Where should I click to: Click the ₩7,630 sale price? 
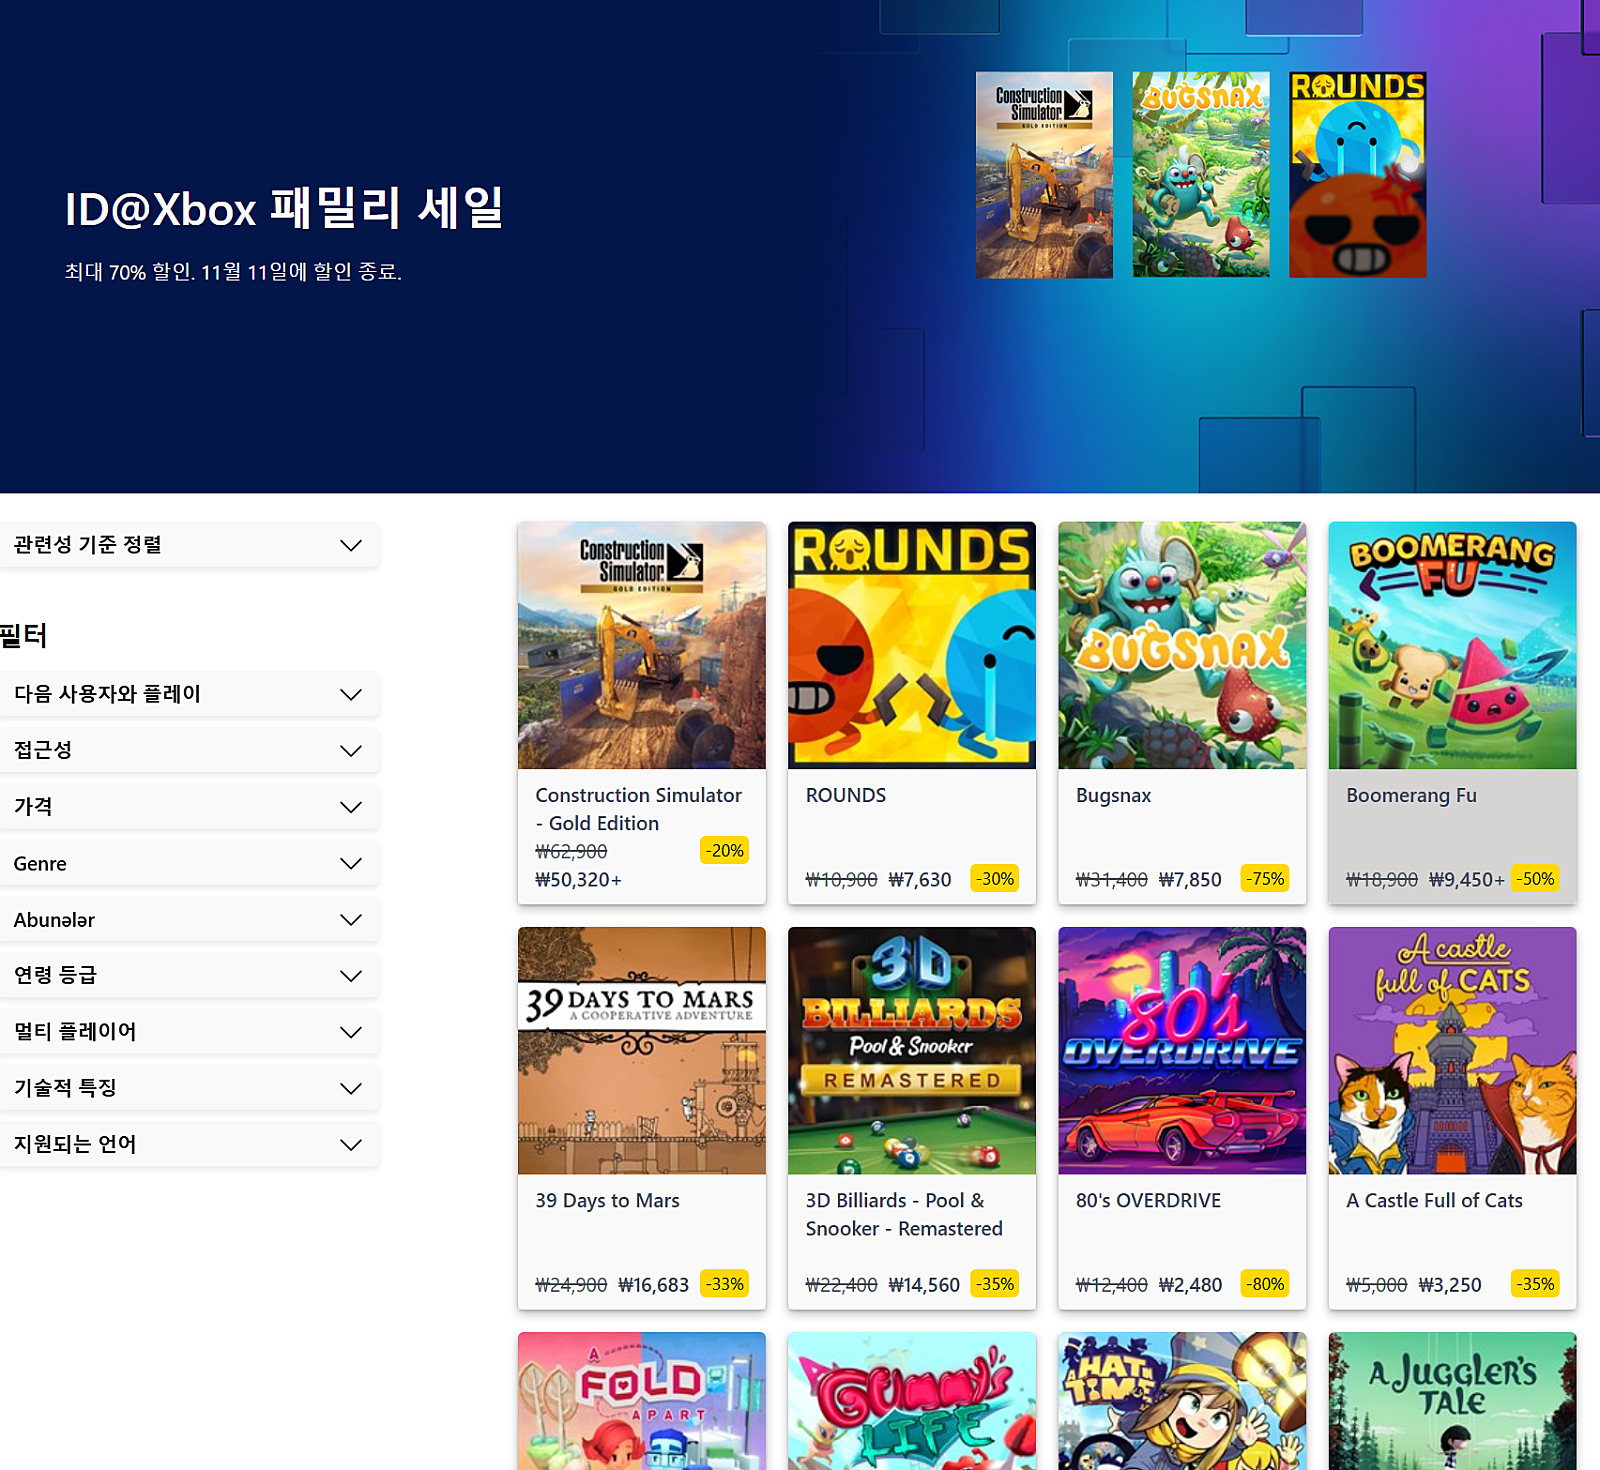click(x=920, y=880)
